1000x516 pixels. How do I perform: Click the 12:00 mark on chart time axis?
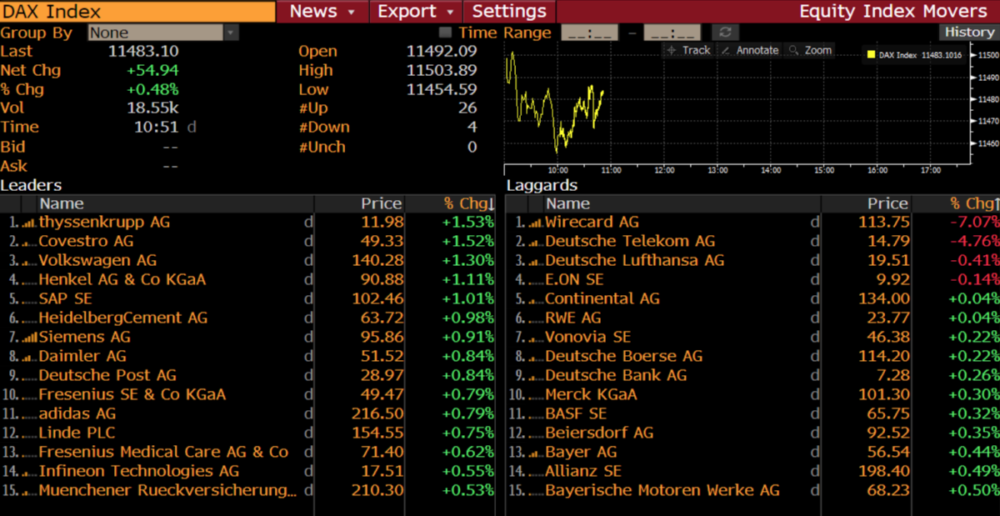pos(665,170)
